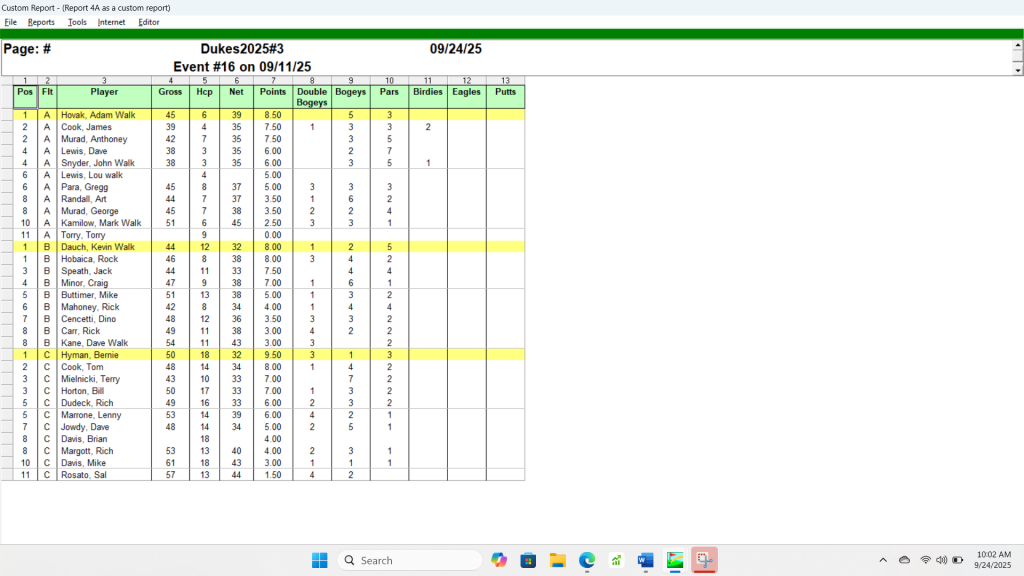Open the File menu
Image resolution: width=1024 pixels, height=576 pixels.
[11, 22]
